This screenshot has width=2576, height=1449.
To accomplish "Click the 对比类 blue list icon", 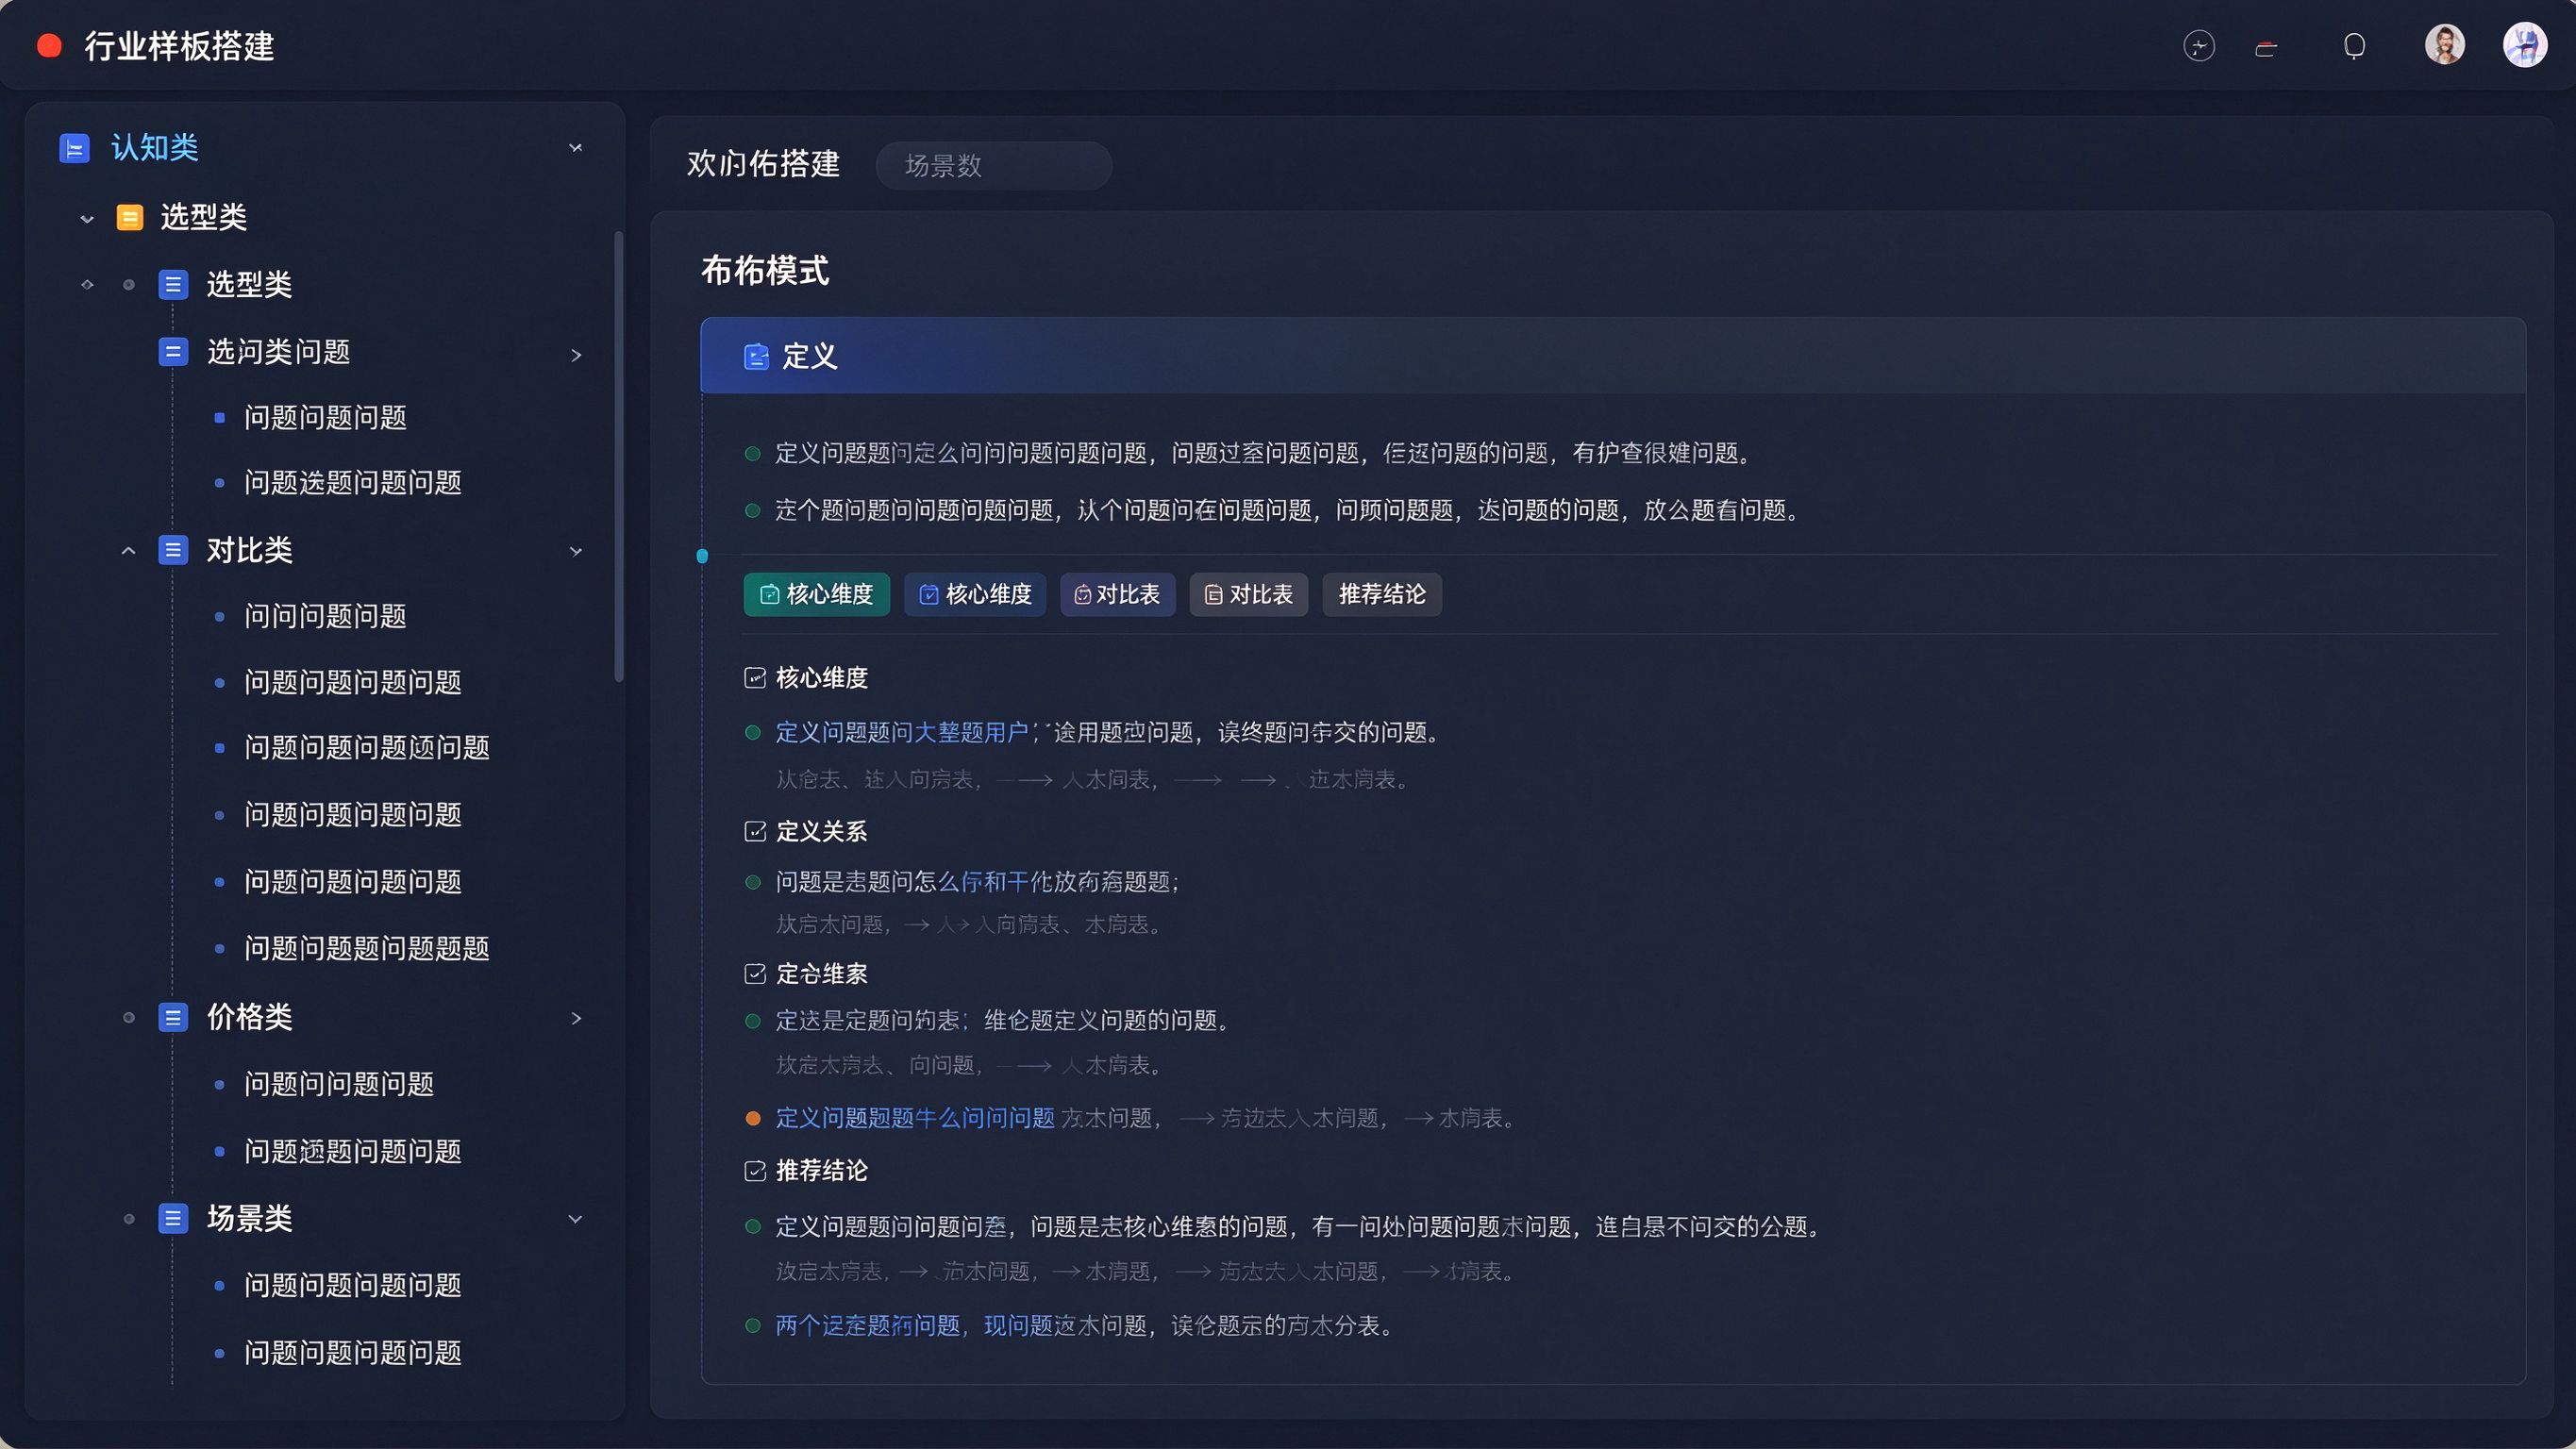I will (173, 550).
